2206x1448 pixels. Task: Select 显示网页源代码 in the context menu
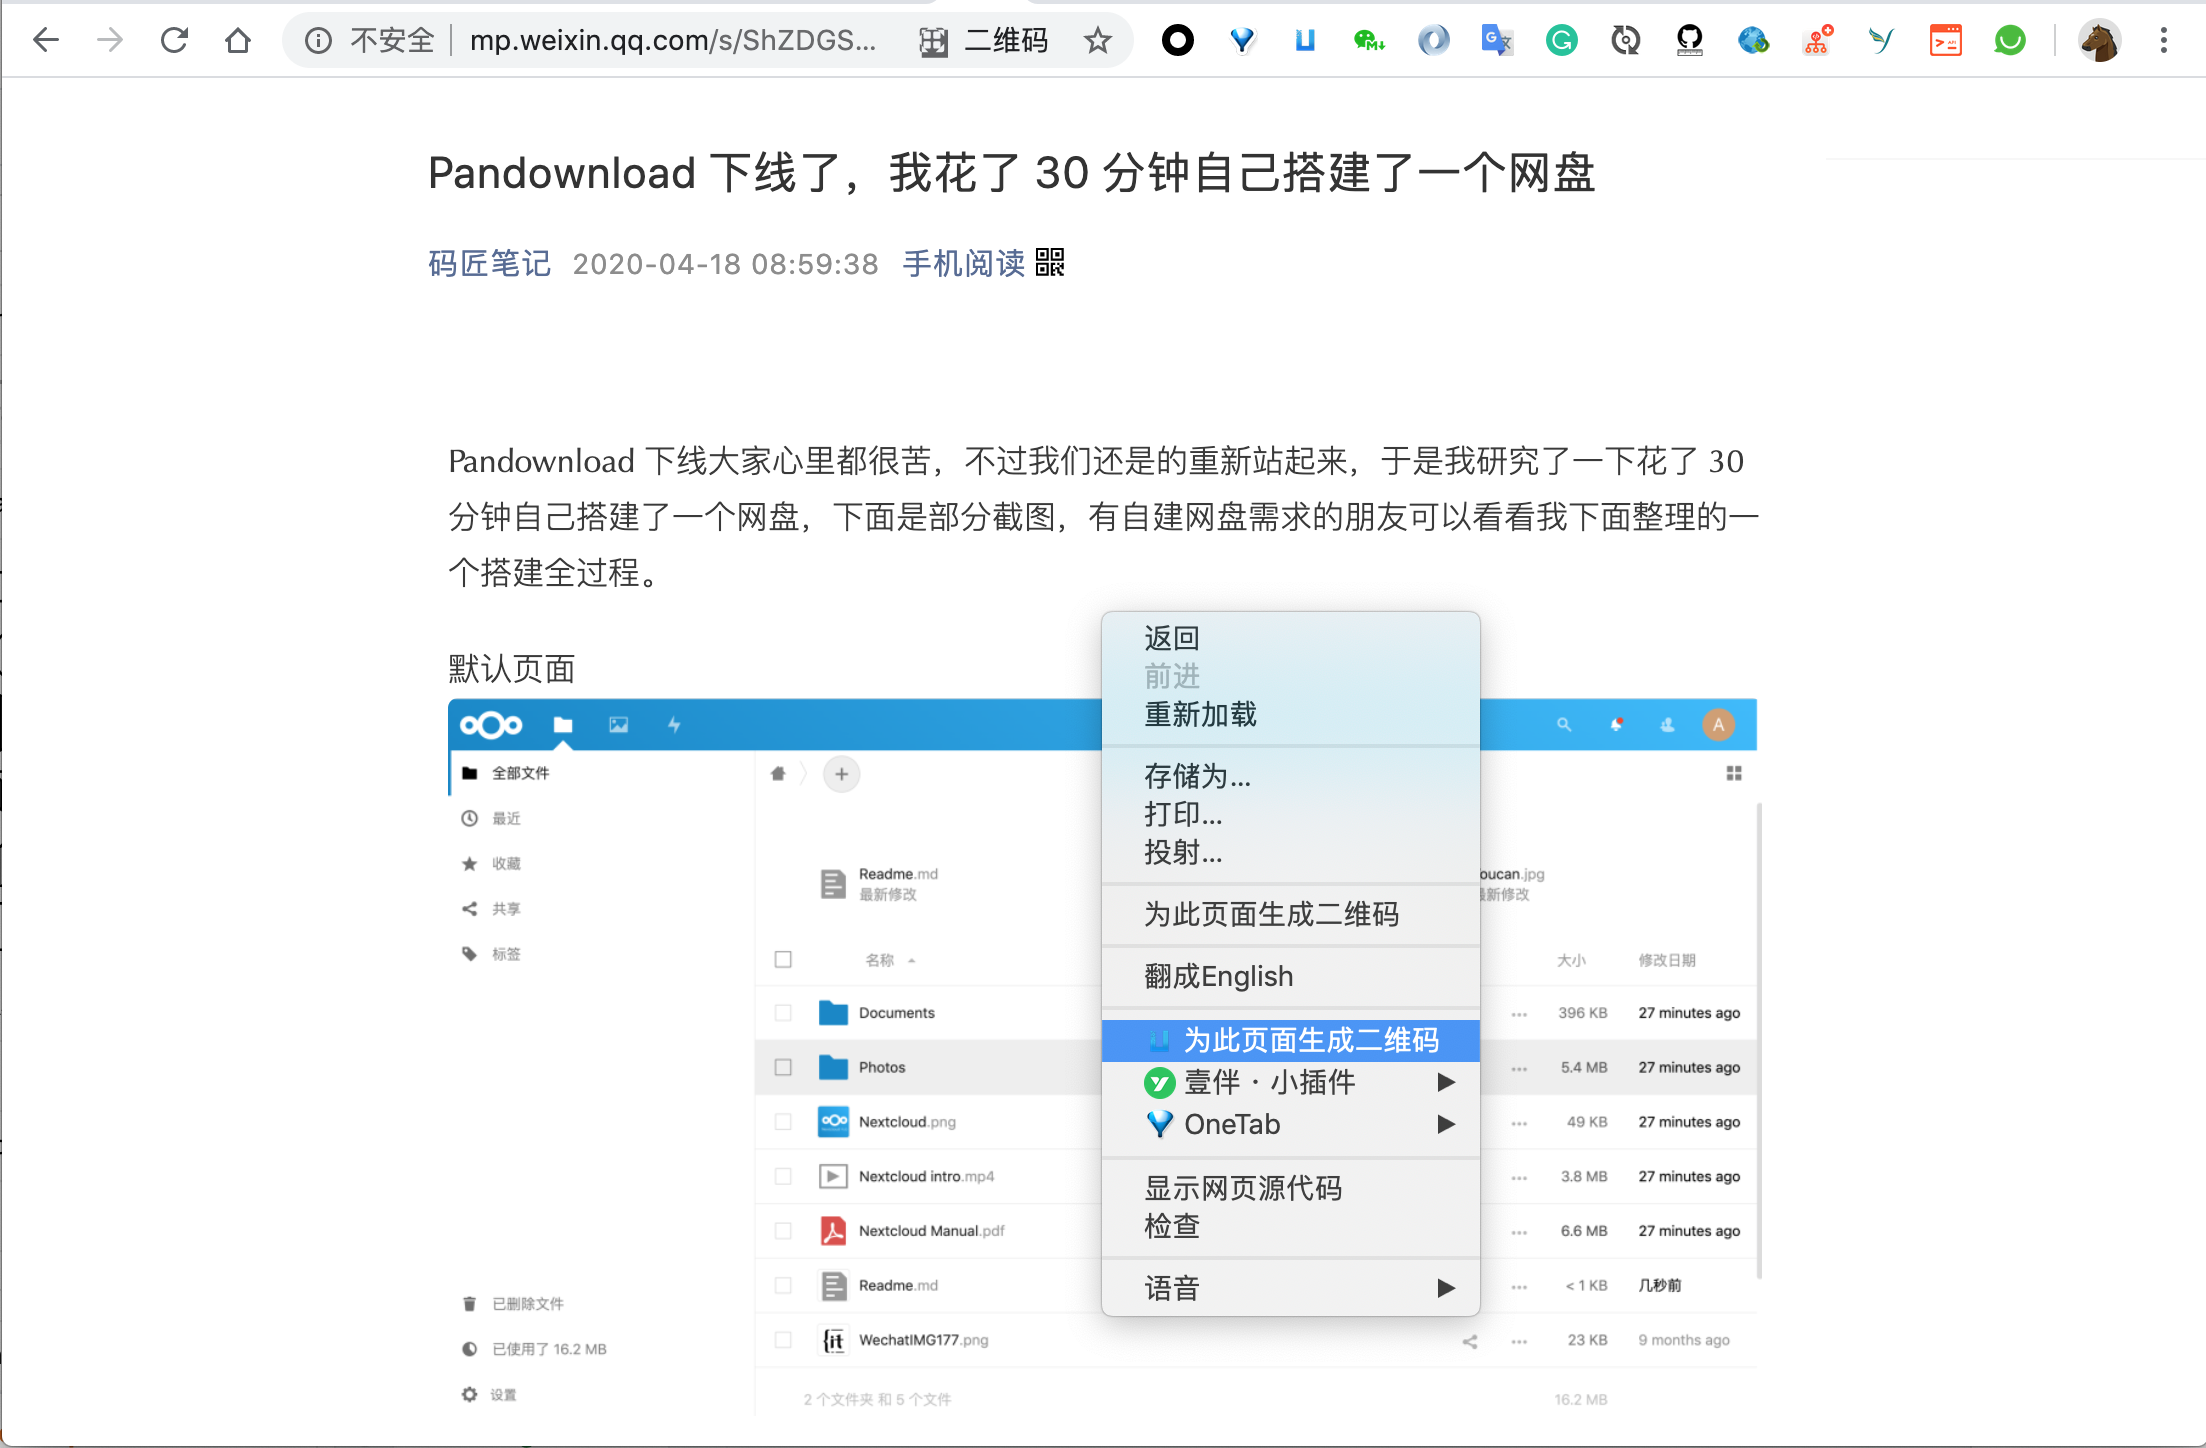(x=1290, y=1188)
